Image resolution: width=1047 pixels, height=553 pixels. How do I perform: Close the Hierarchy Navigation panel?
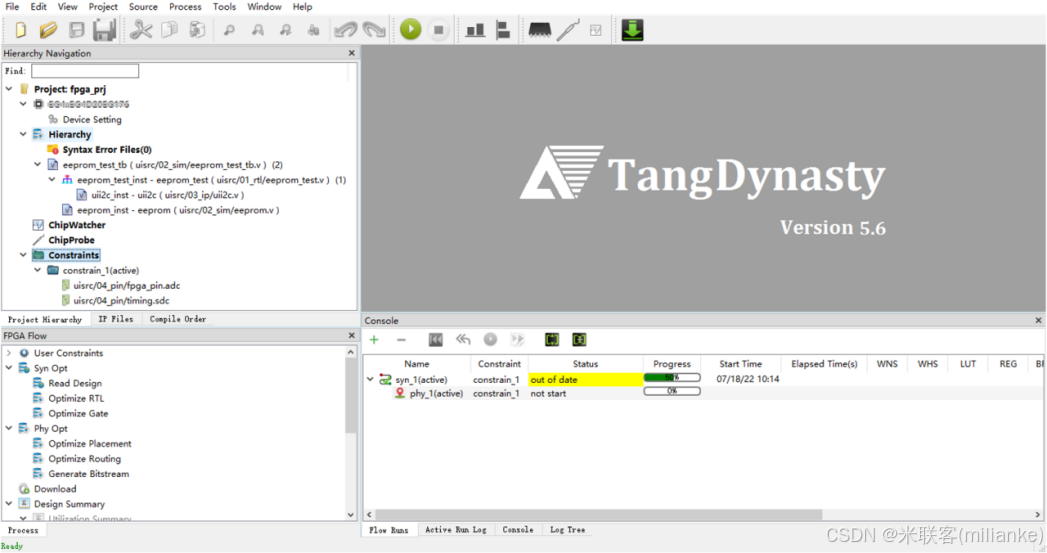click(352, 53)
